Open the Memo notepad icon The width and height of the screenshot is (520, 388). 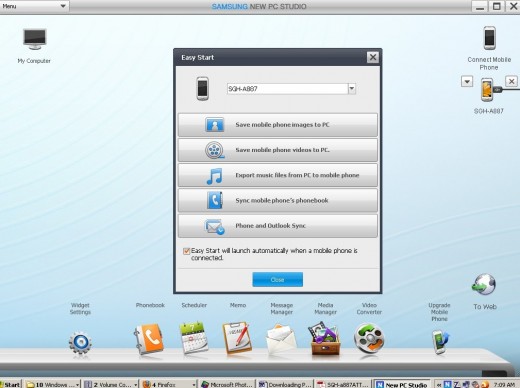point(237,337)
